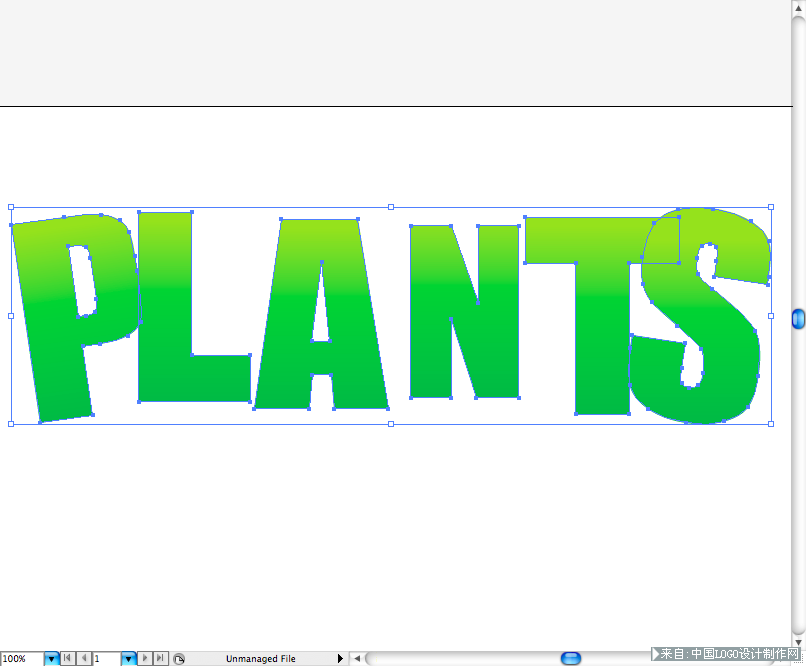Click the vertical scrollbar thumb
806x666 pixels.
click(798, 319)
